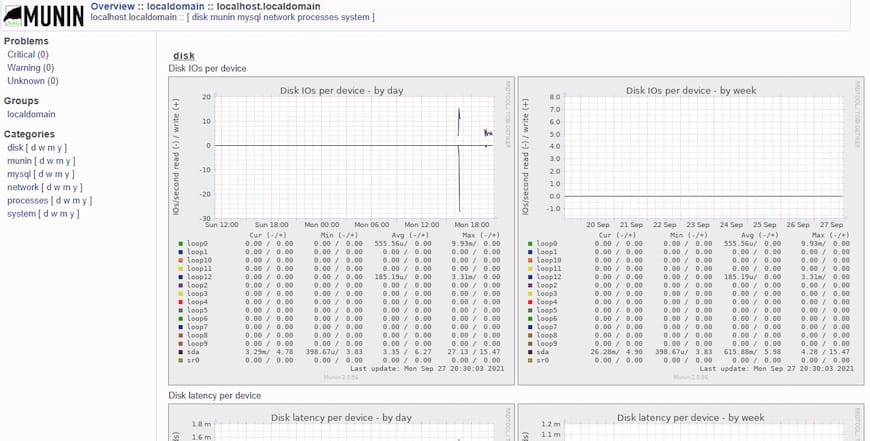Image resolution: width=870 pixels, height=441 pixels.
Task: Click the underlined disk section heading
Action: pos(184,55)
